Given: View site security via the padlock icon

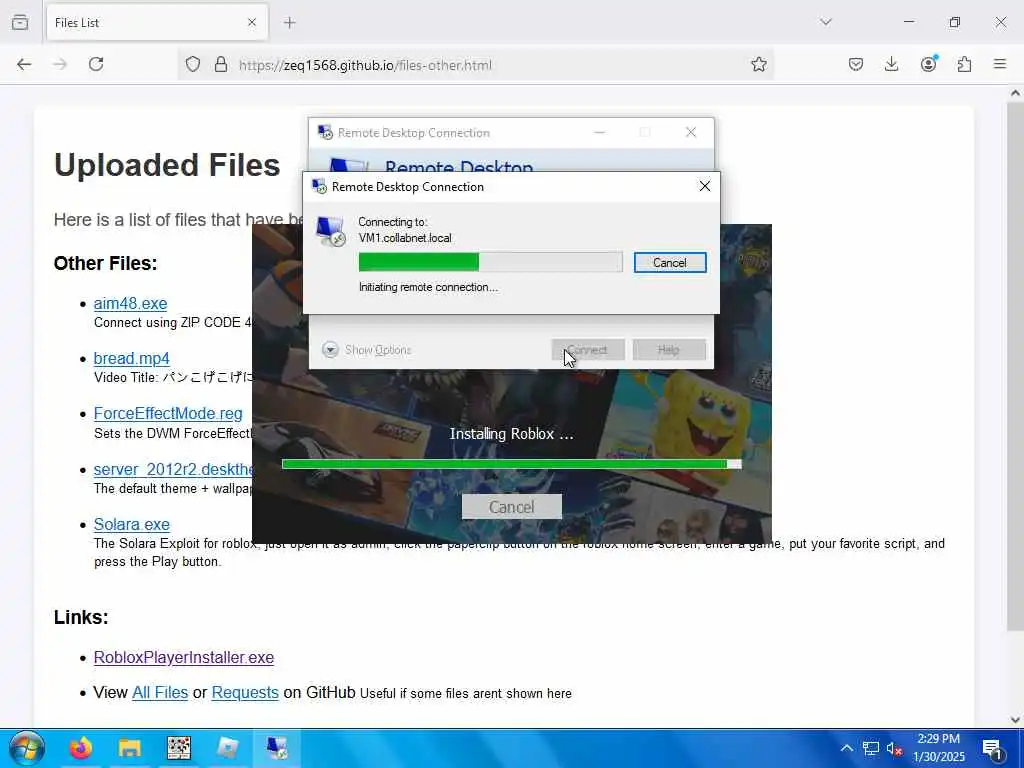Looking at the screenshot, I should [221, 65].
